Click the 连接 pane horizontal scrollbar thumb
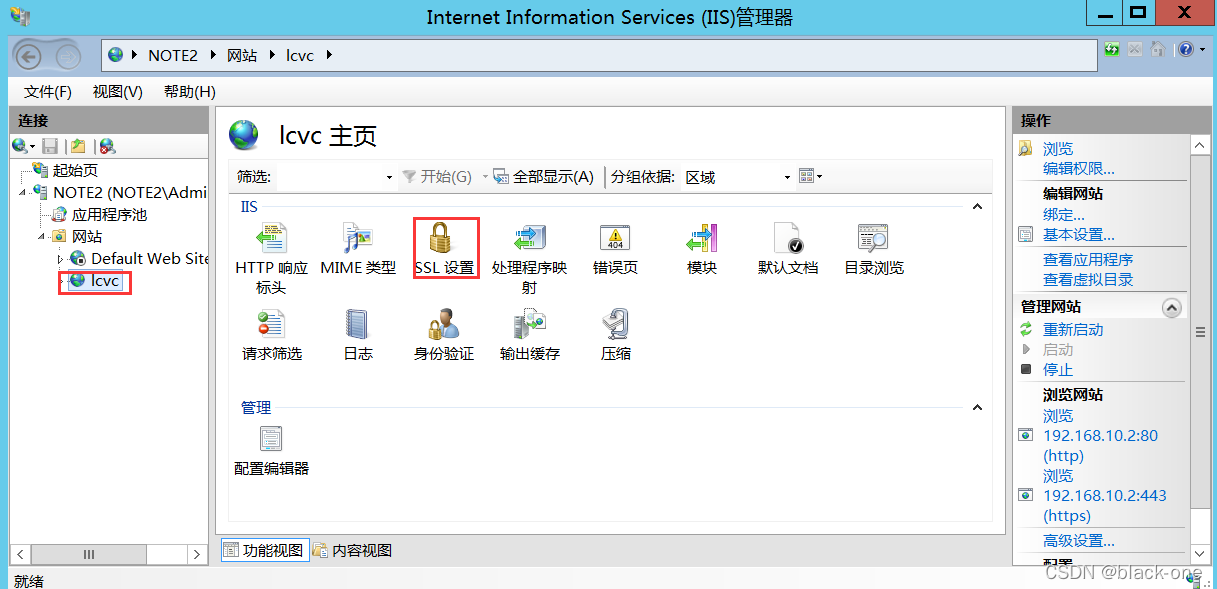This screenshot has height=589, width=1217. pyautogui.click(x=89, y=554)
